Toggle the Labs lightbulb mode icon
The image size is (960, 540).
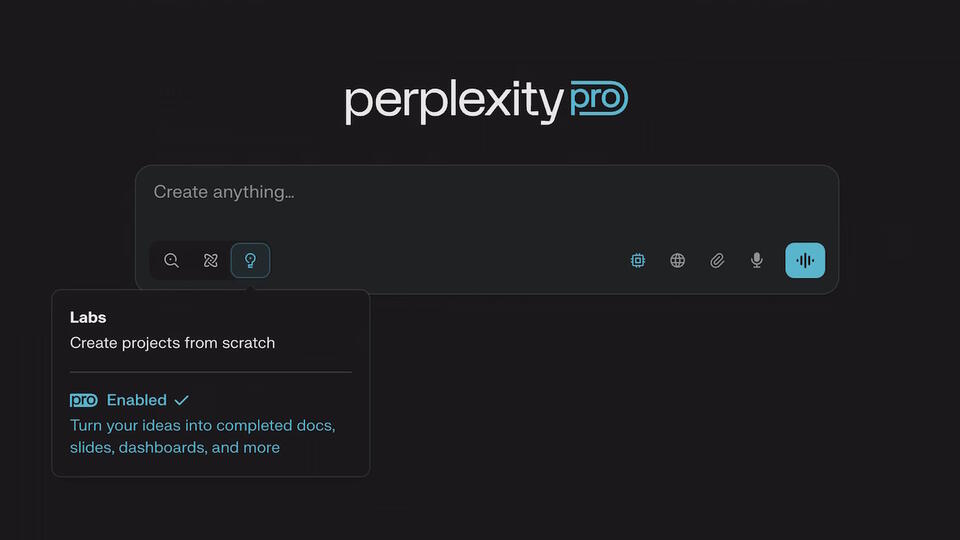click(250, 261)
